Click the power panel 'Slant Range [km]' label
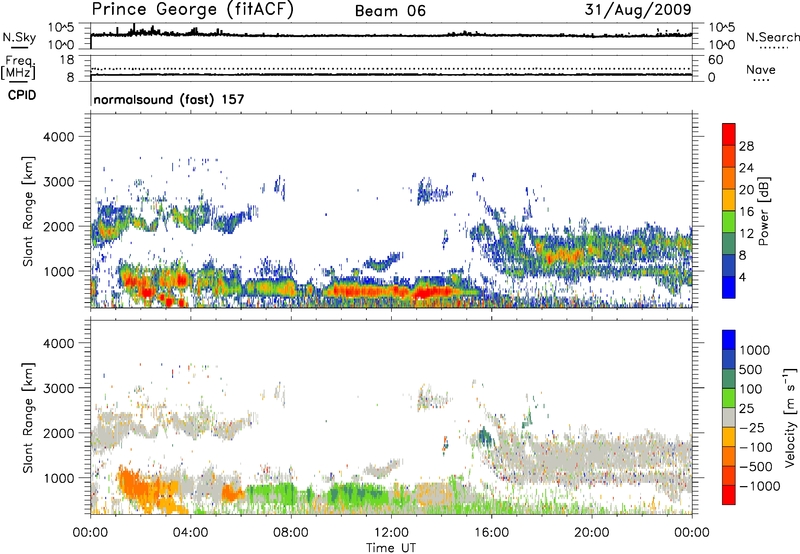 coord(28,211)
